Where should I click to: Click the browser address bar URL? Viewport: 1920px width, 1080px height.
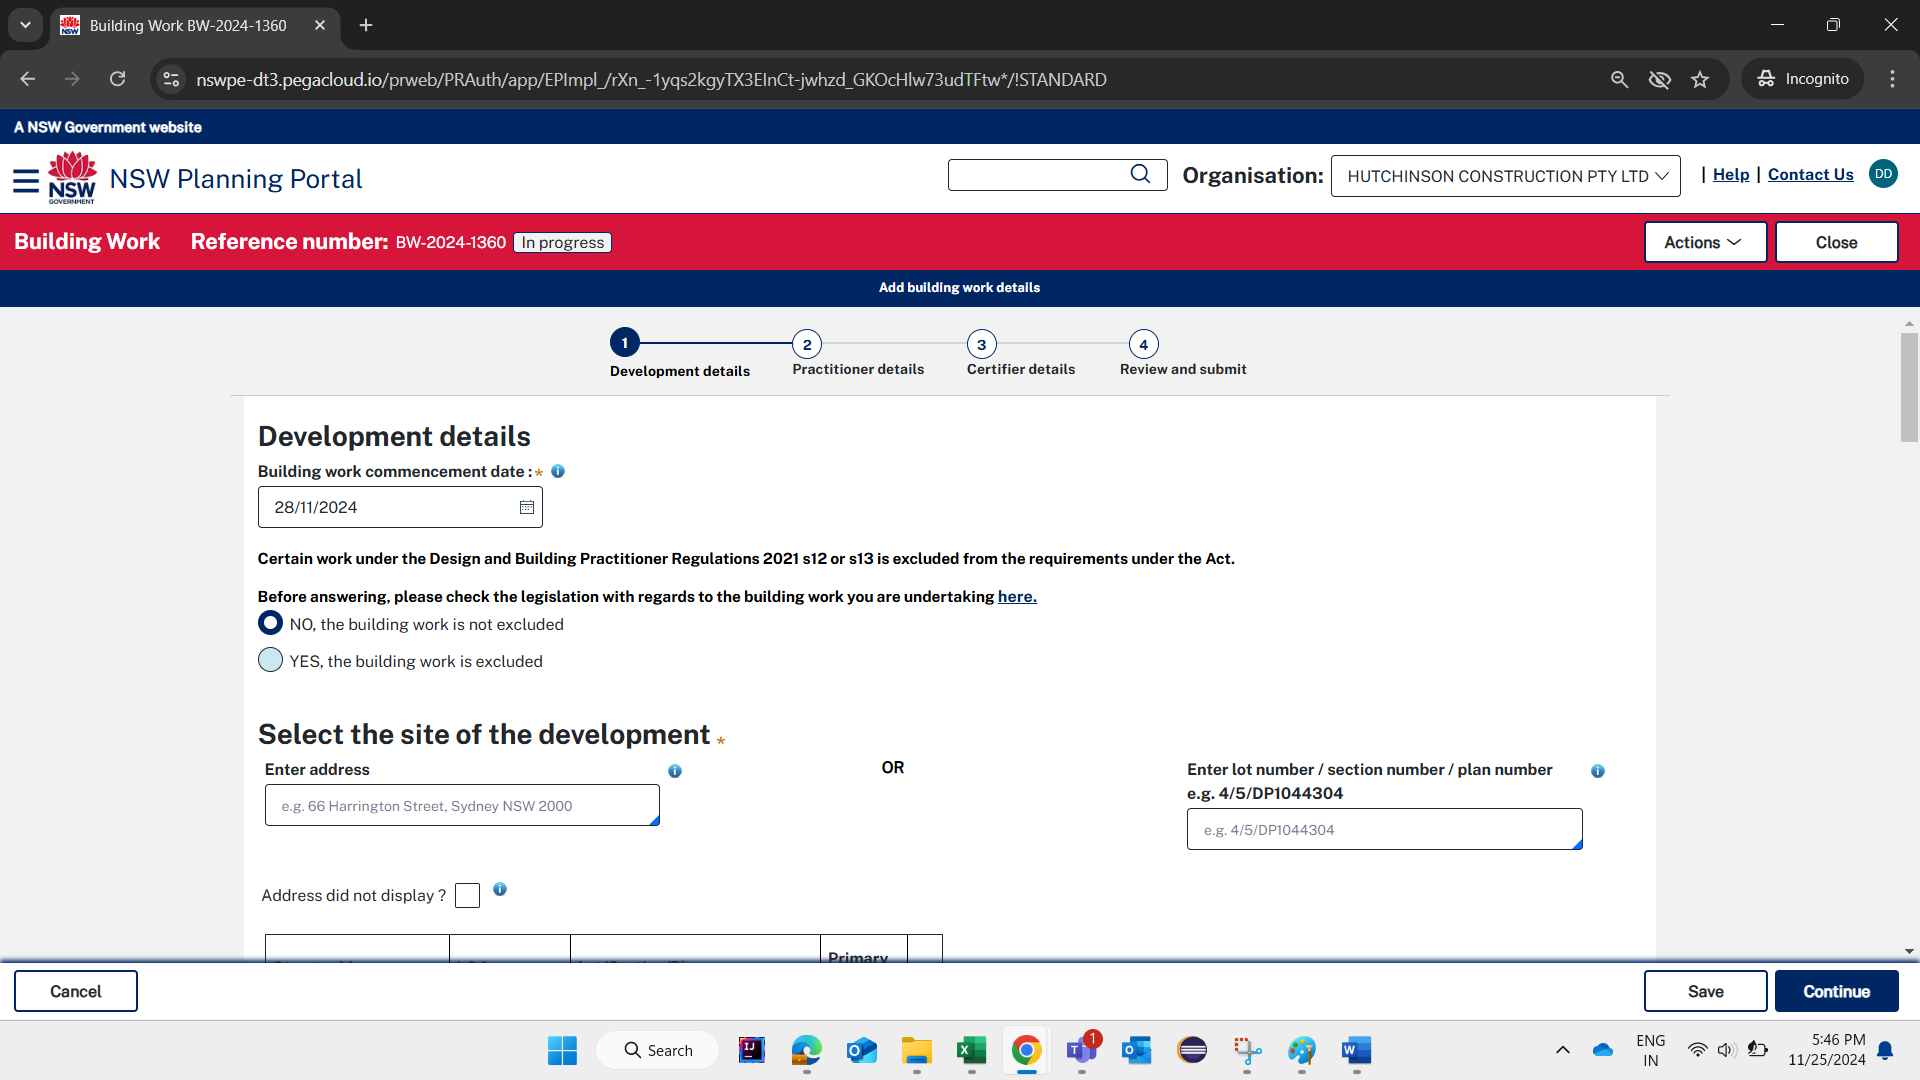coord(651,79)
